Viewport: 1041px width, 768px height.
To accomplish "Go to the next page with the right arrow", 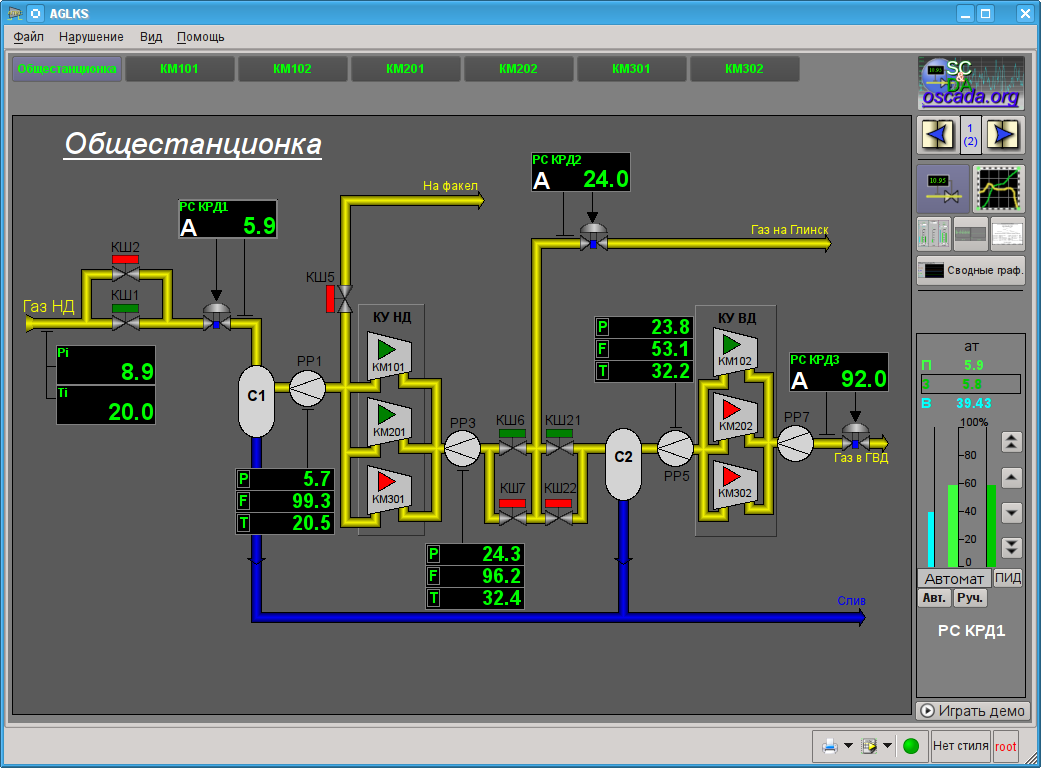I will pyautogui.click(x=1004, y=134).
